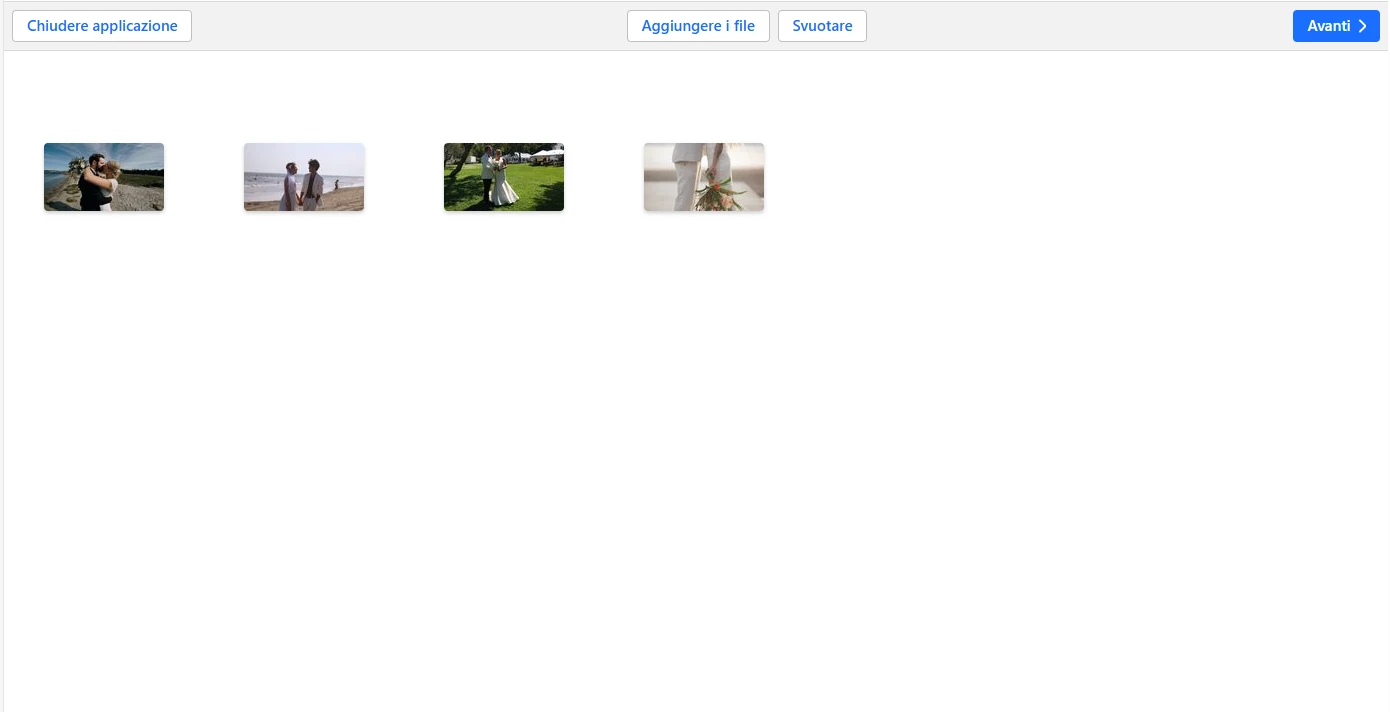Choose the second photo in the row

[304, 177]
